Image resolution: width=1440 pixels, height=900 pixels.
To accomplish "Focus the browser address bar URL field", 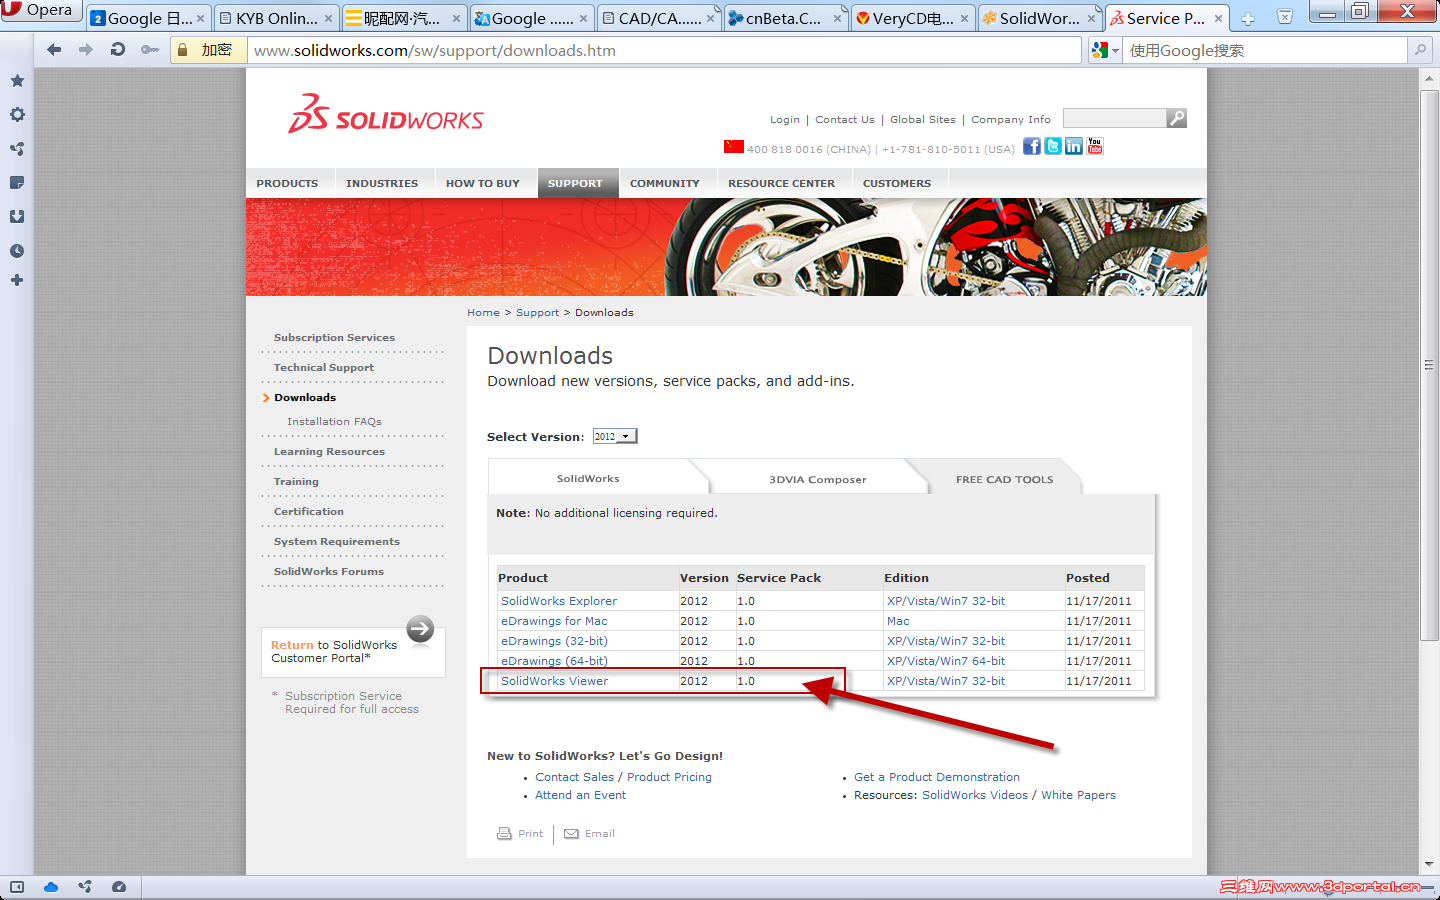I will coord(665,50).
